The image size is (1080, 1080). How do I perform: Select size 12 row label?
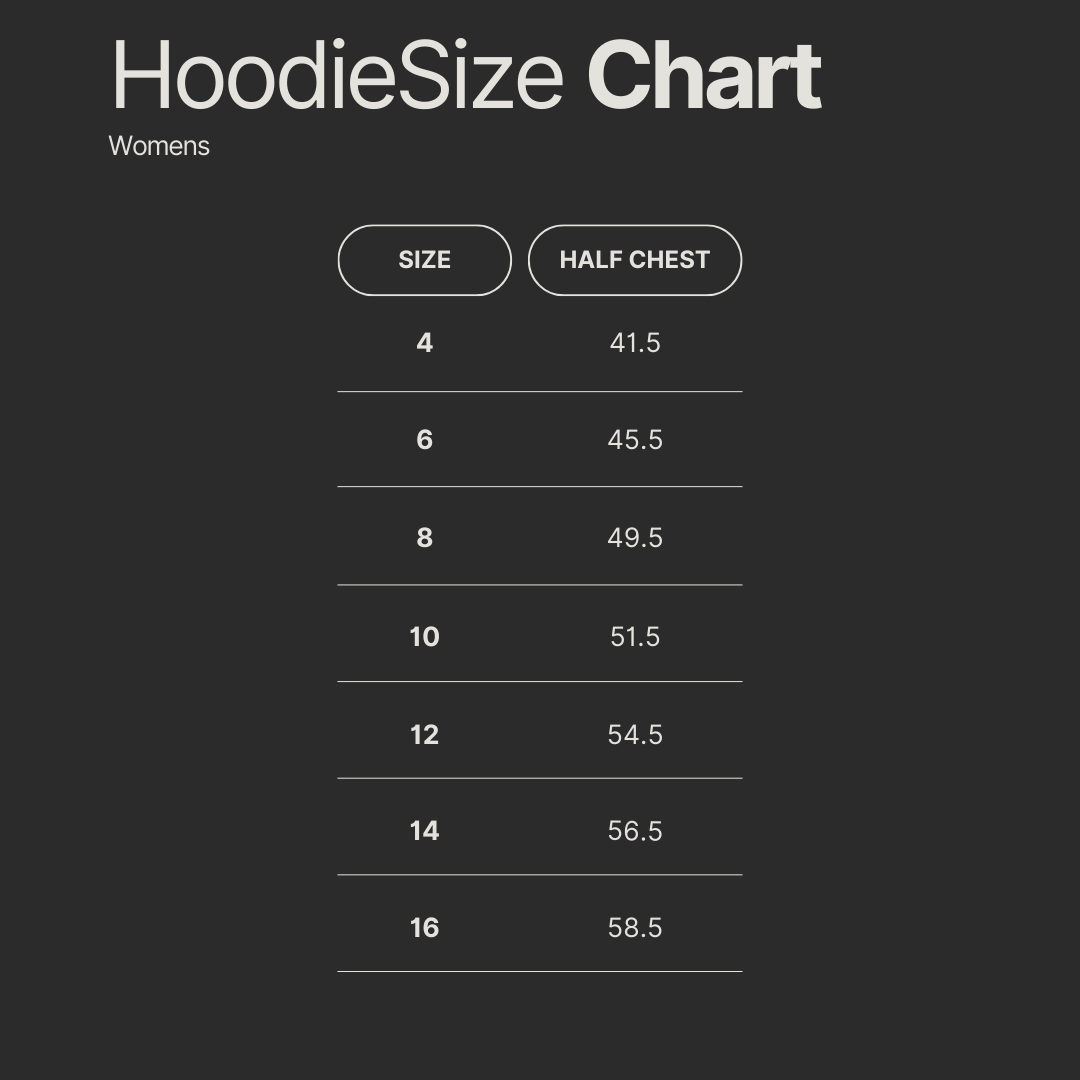[x=424, y=735]
